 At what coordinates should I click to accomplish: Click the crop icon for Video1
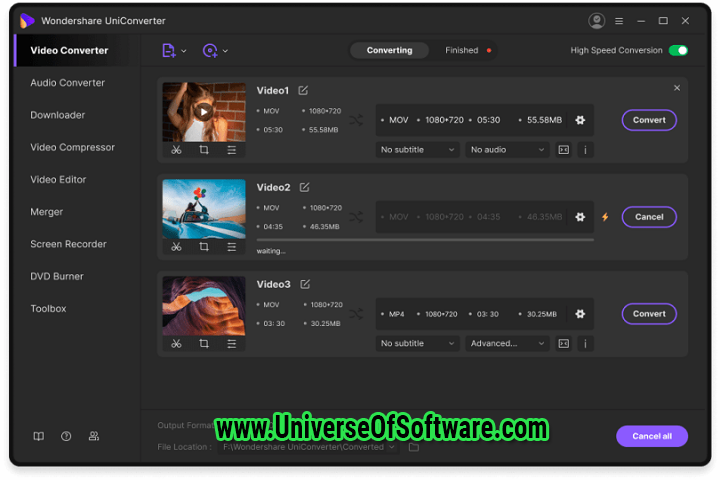(x=204, y=150)
